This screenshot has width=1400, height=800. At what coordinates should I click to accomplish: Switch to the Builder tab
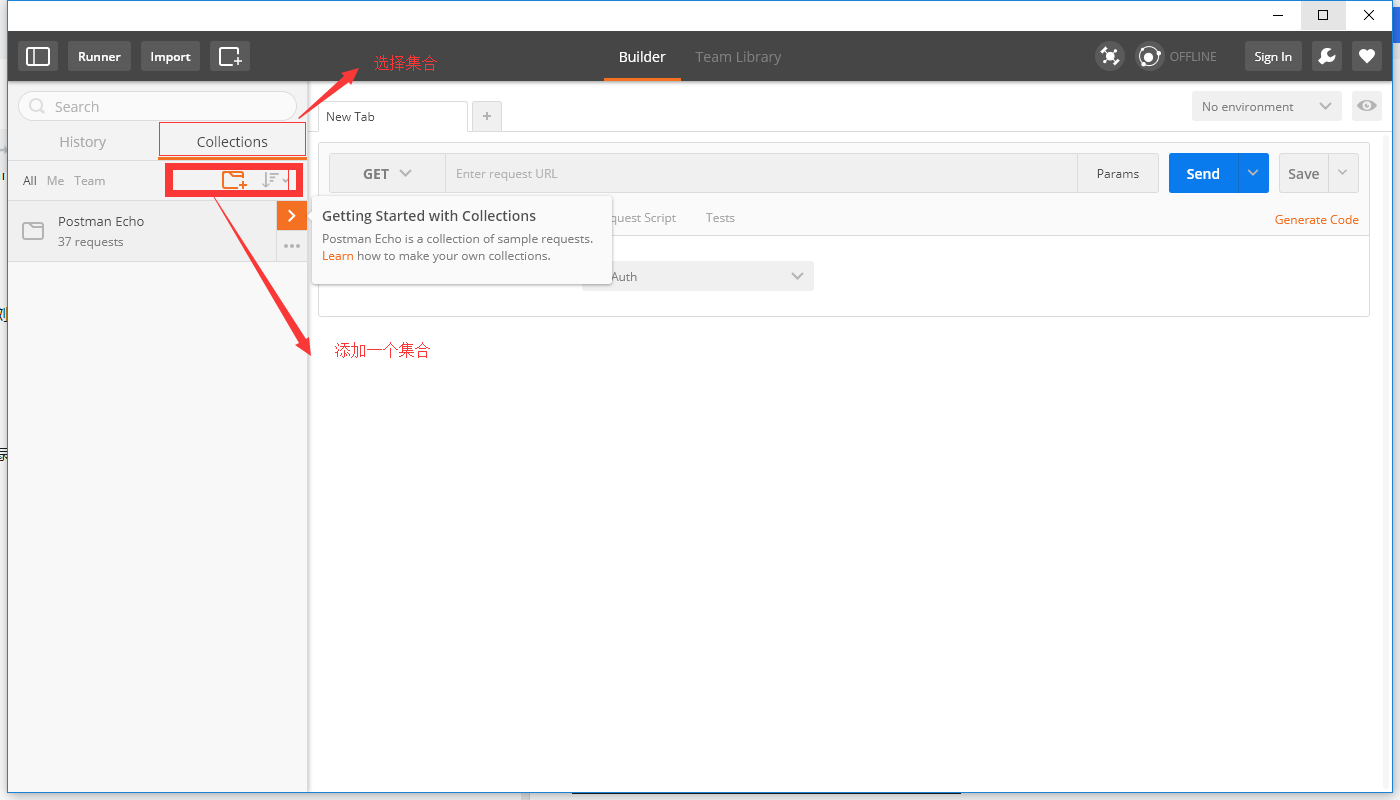click(x=642, y=57)
